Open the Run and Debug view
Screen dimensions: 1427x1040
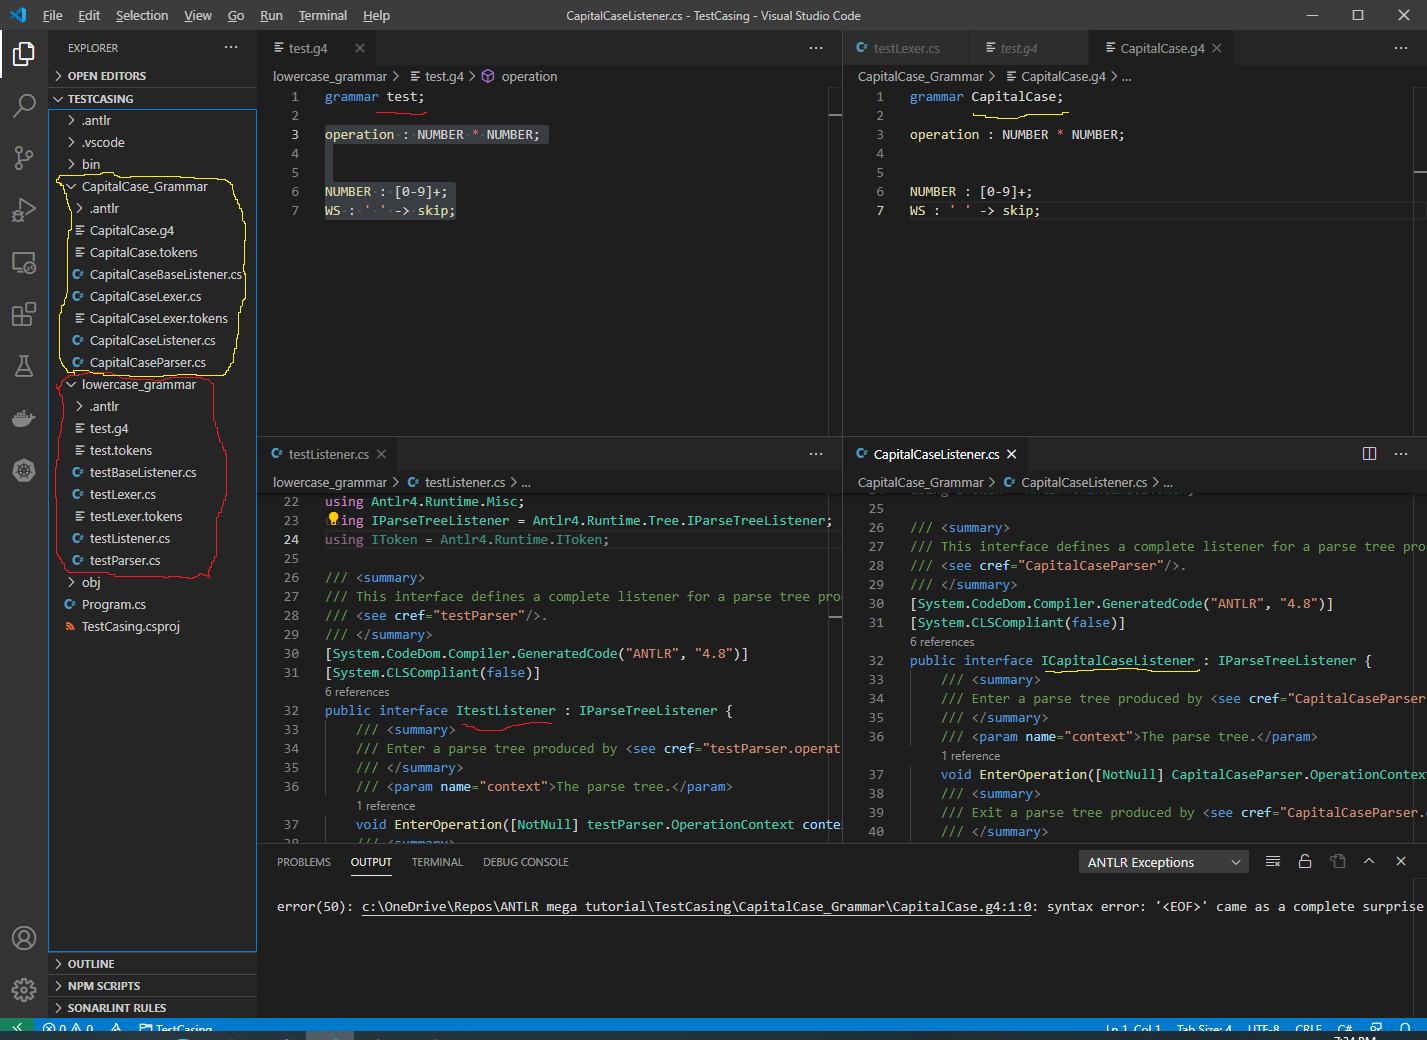click(24, 209)
